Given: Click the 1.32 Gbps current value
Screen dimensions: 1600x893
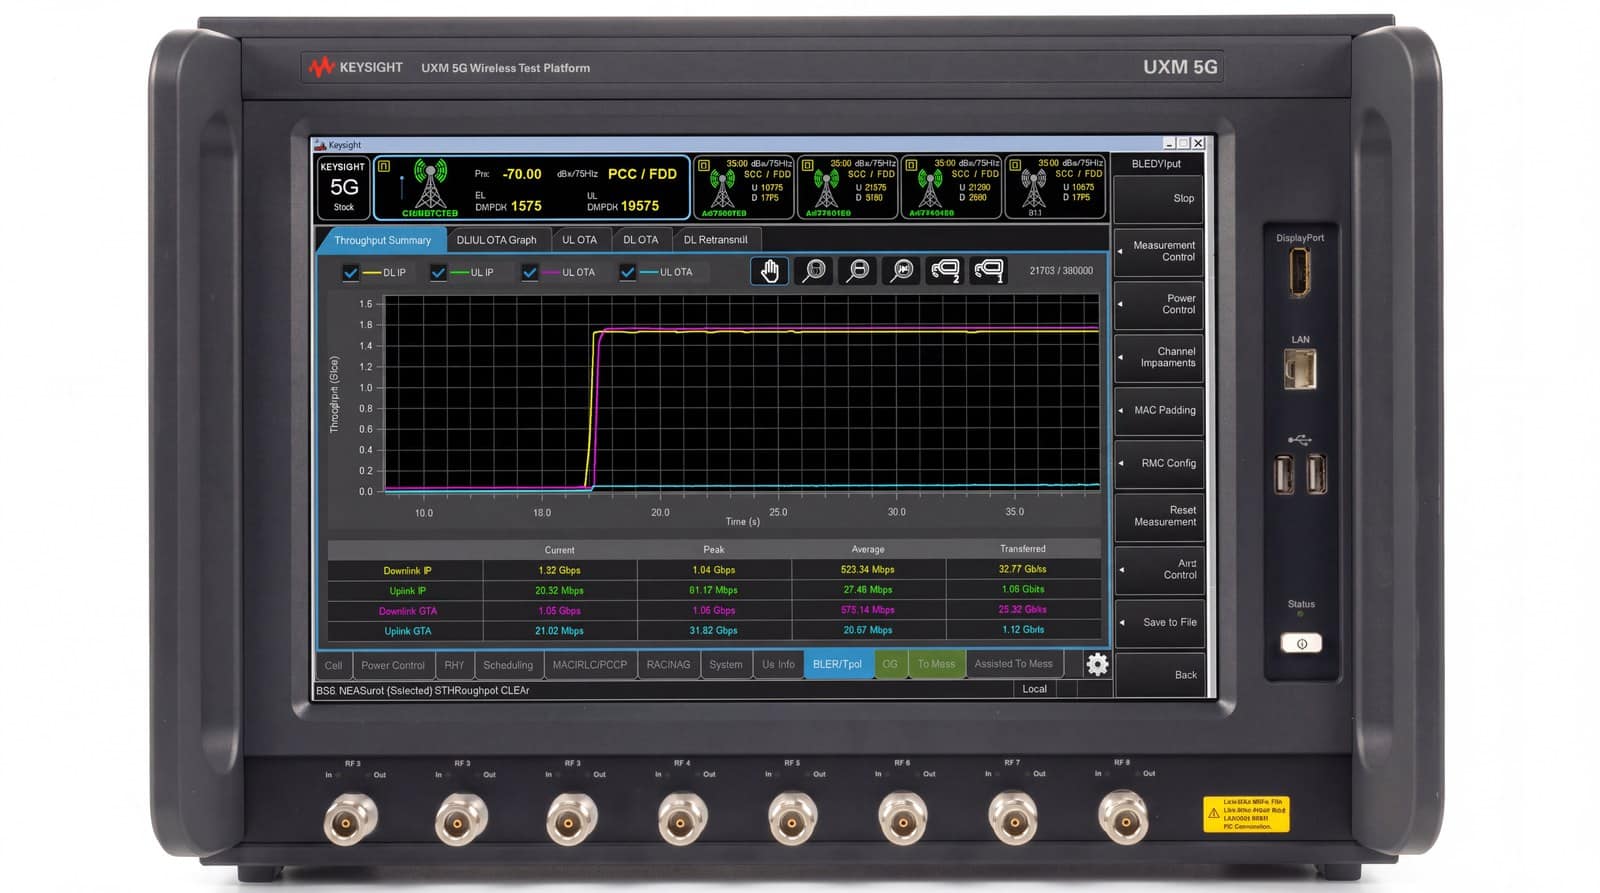Looking at the screenshot, I should tap(559, 570).
